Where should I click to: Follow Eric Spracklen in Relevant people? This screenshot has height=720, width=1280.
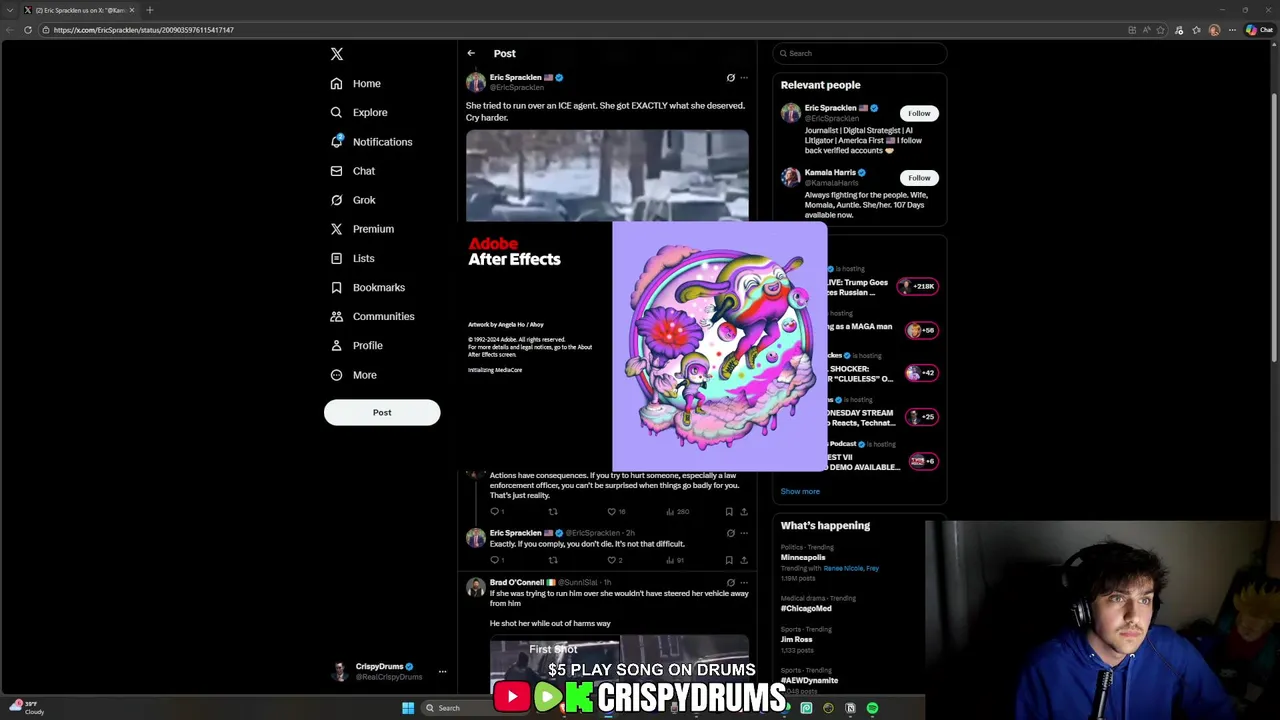[919, 114]
